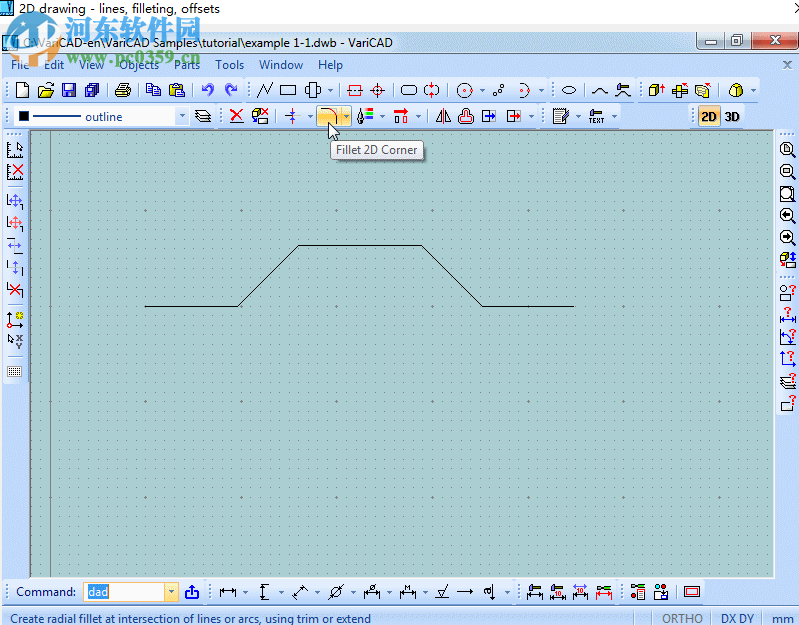This screenshot has width=799, height=625.
Task: Open the Objects menu
Action: point(139,65)
